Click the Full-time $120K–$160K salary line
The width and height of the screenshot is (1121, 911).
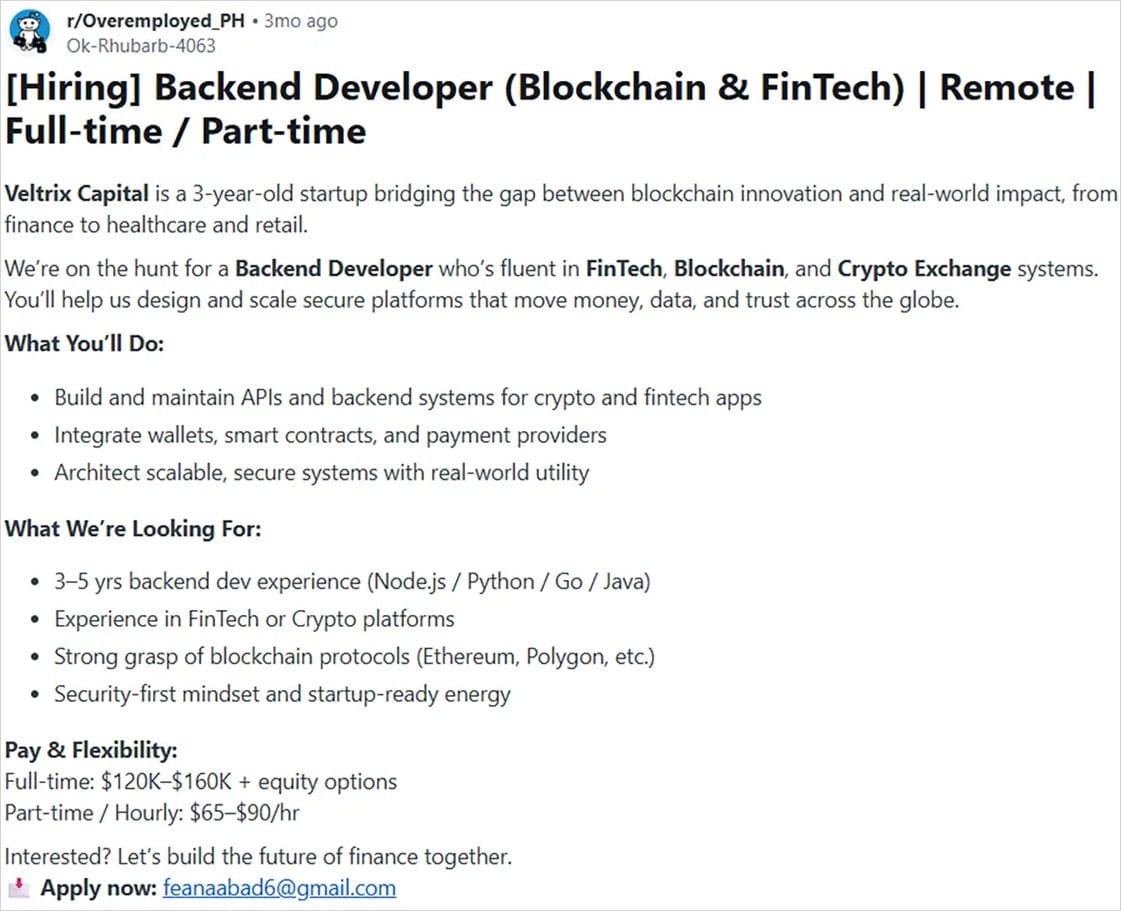[x=200, y=781]
